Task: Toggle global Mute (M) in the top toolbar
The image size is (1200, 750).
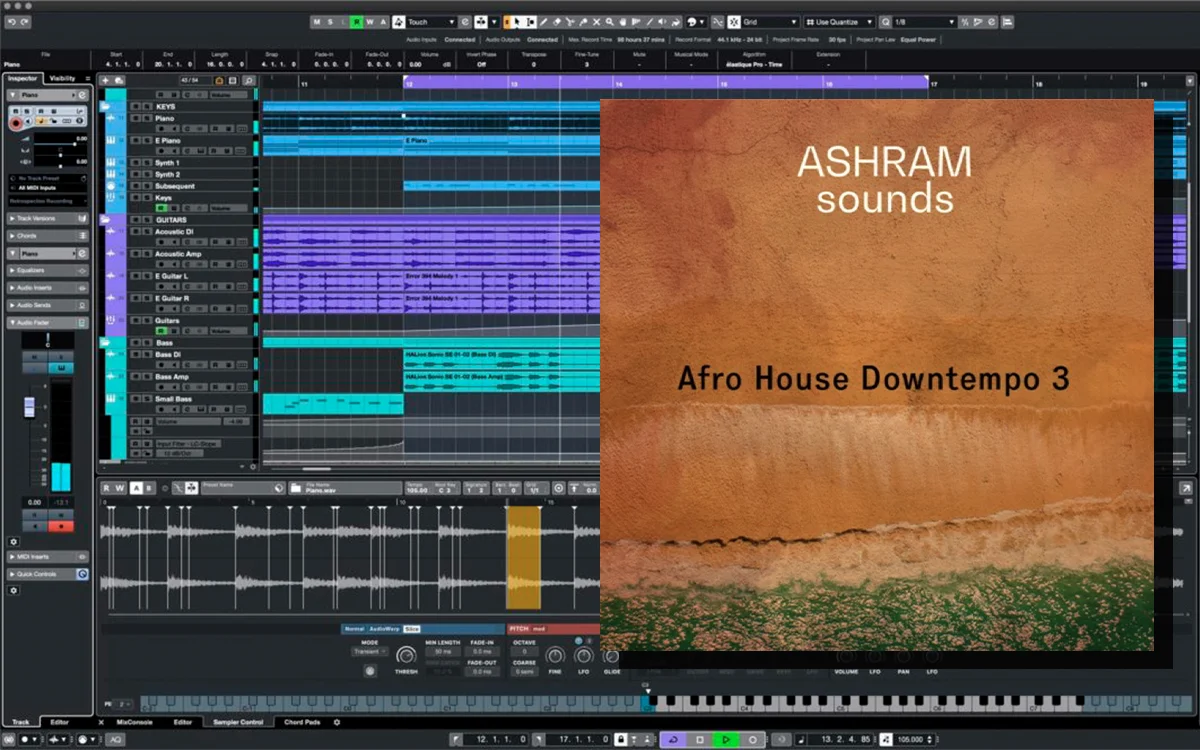Action: pyautogui.click(x=317, y=22)
